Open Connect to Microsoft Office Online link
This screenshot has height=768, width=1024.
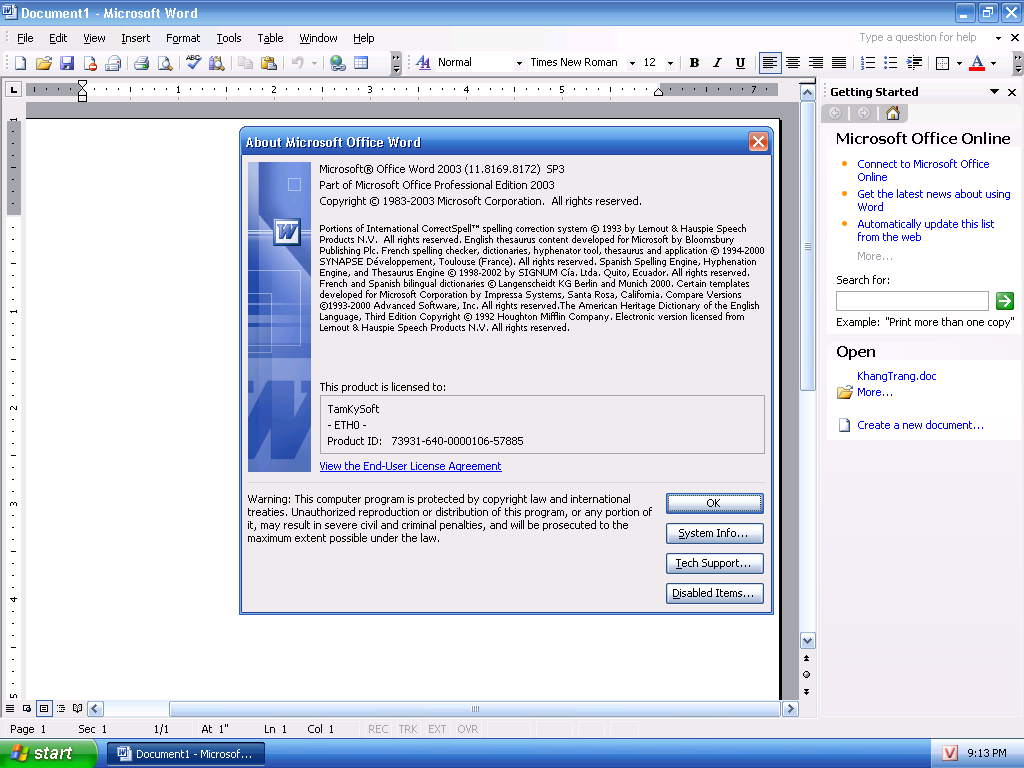pyautogui.click(x=923, y=170)
